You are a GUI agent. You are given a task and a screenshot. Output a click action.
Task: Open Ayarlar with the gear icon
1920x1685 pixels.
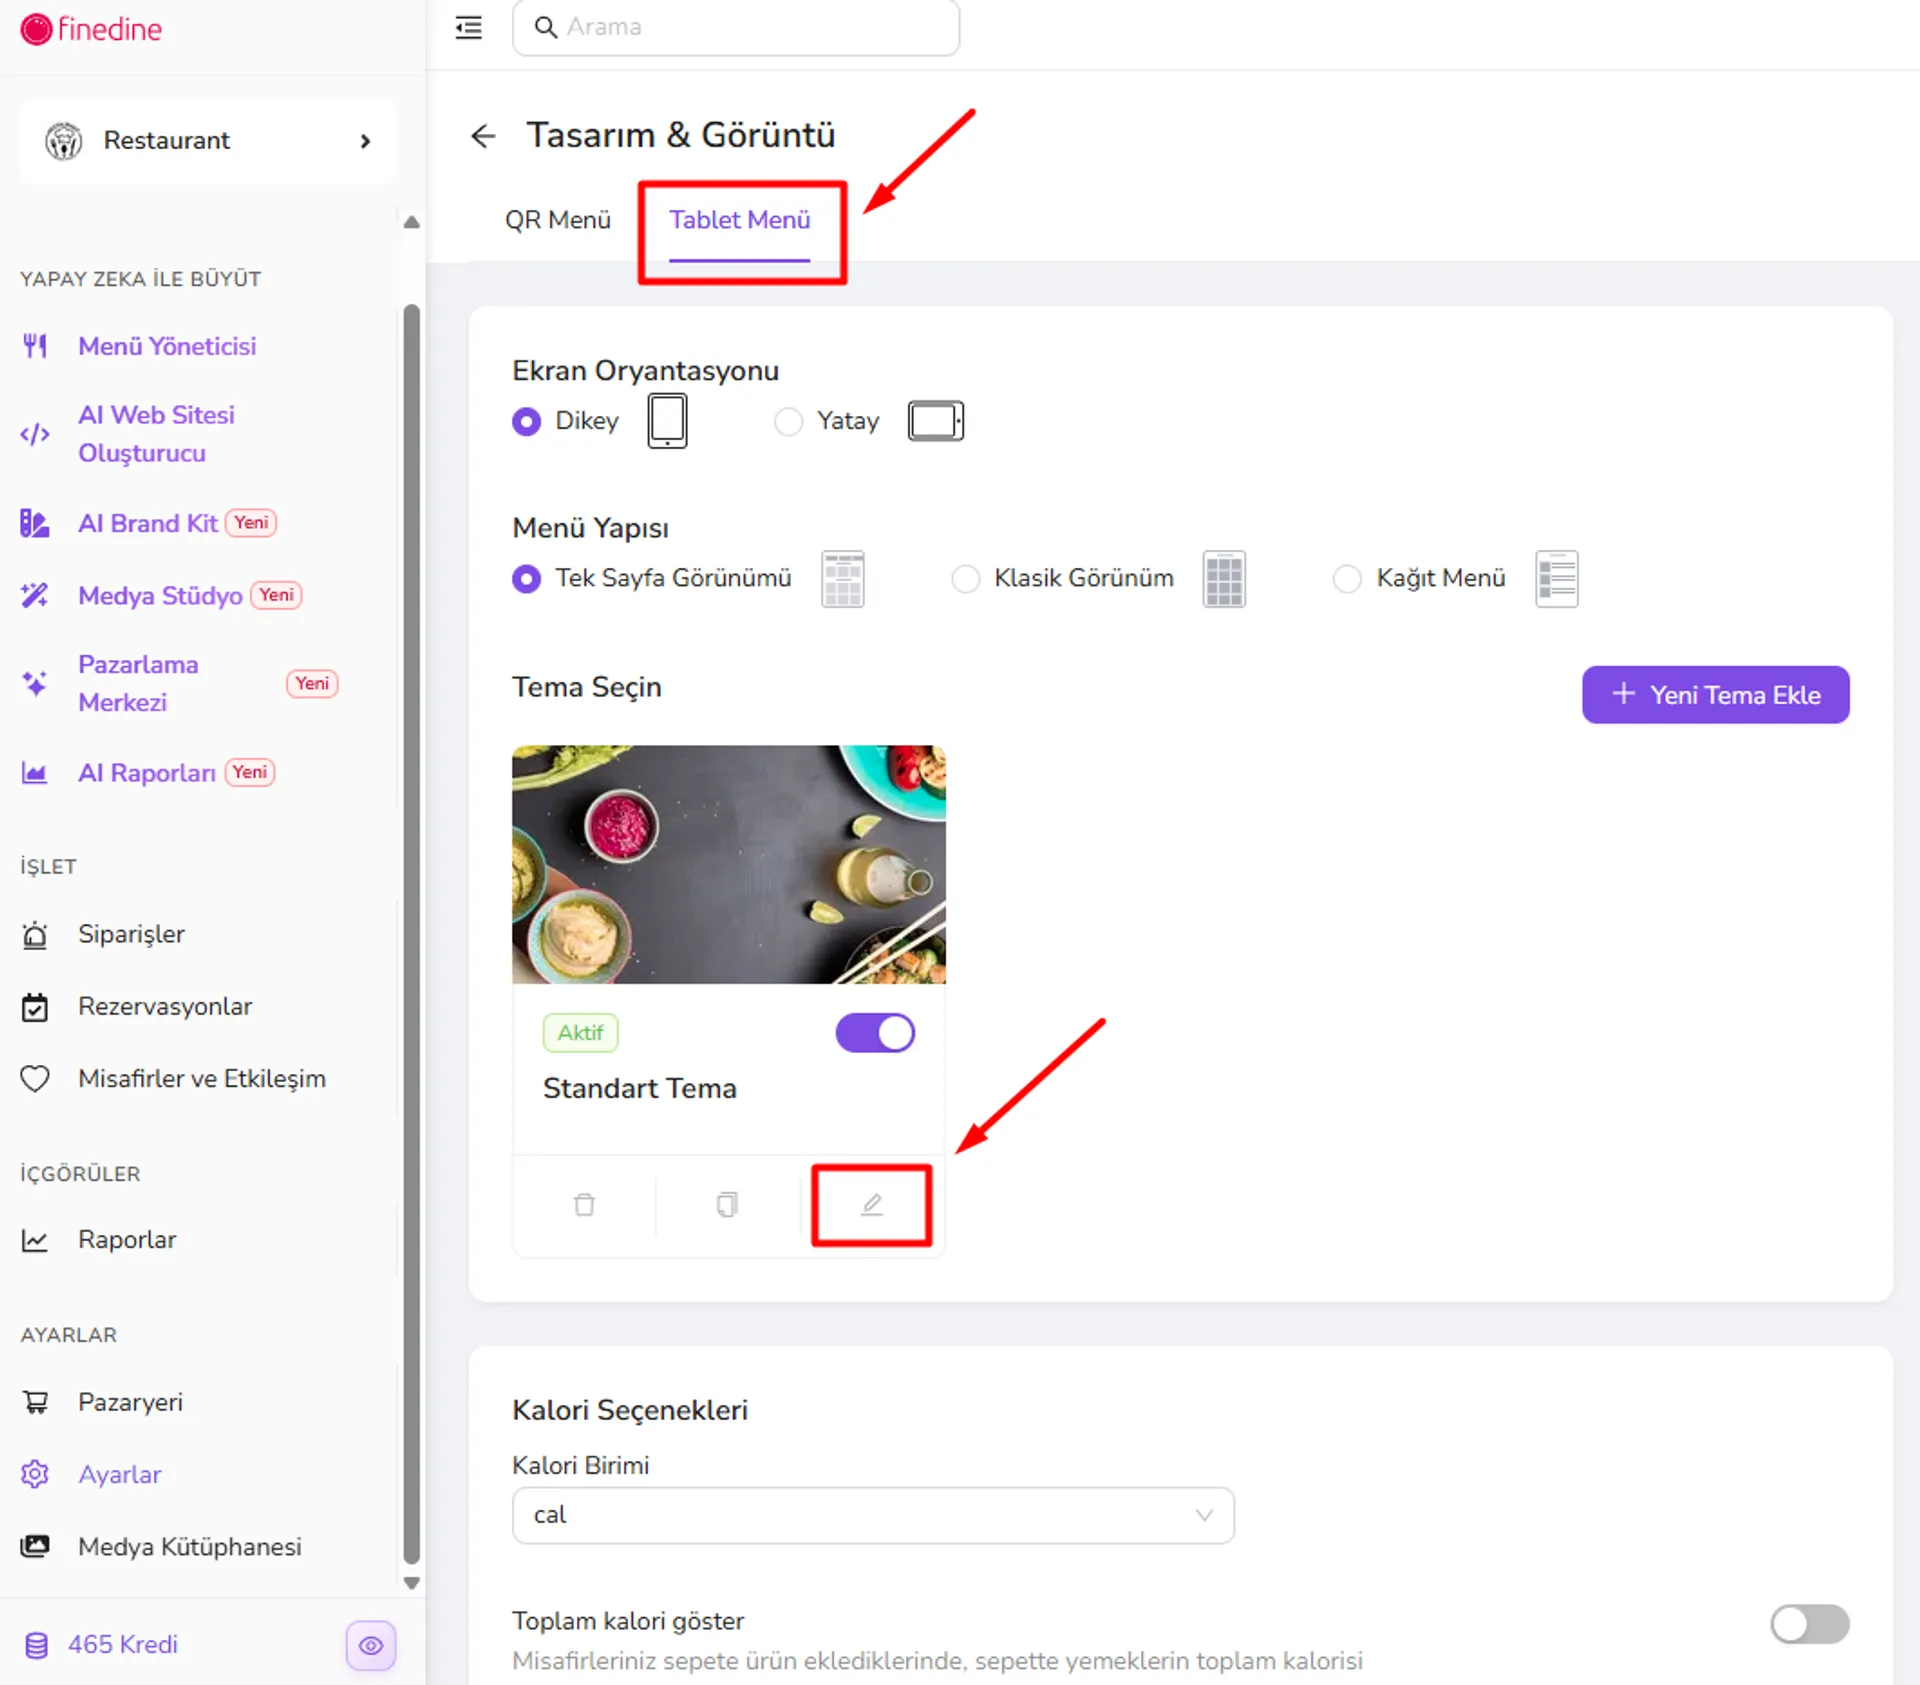tap(35, 1474)
